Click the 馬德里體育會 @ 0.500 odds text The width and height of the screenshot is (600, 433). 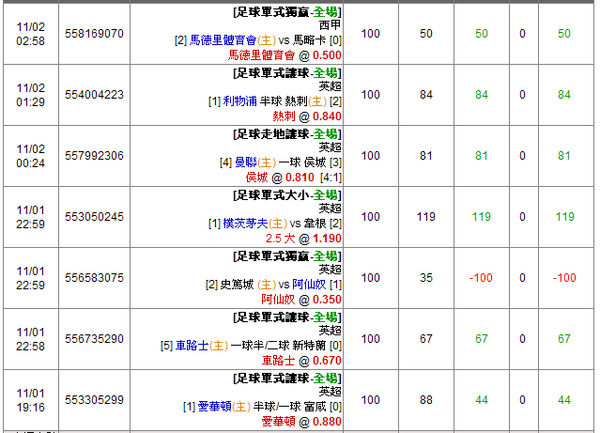tap(285, 55)
